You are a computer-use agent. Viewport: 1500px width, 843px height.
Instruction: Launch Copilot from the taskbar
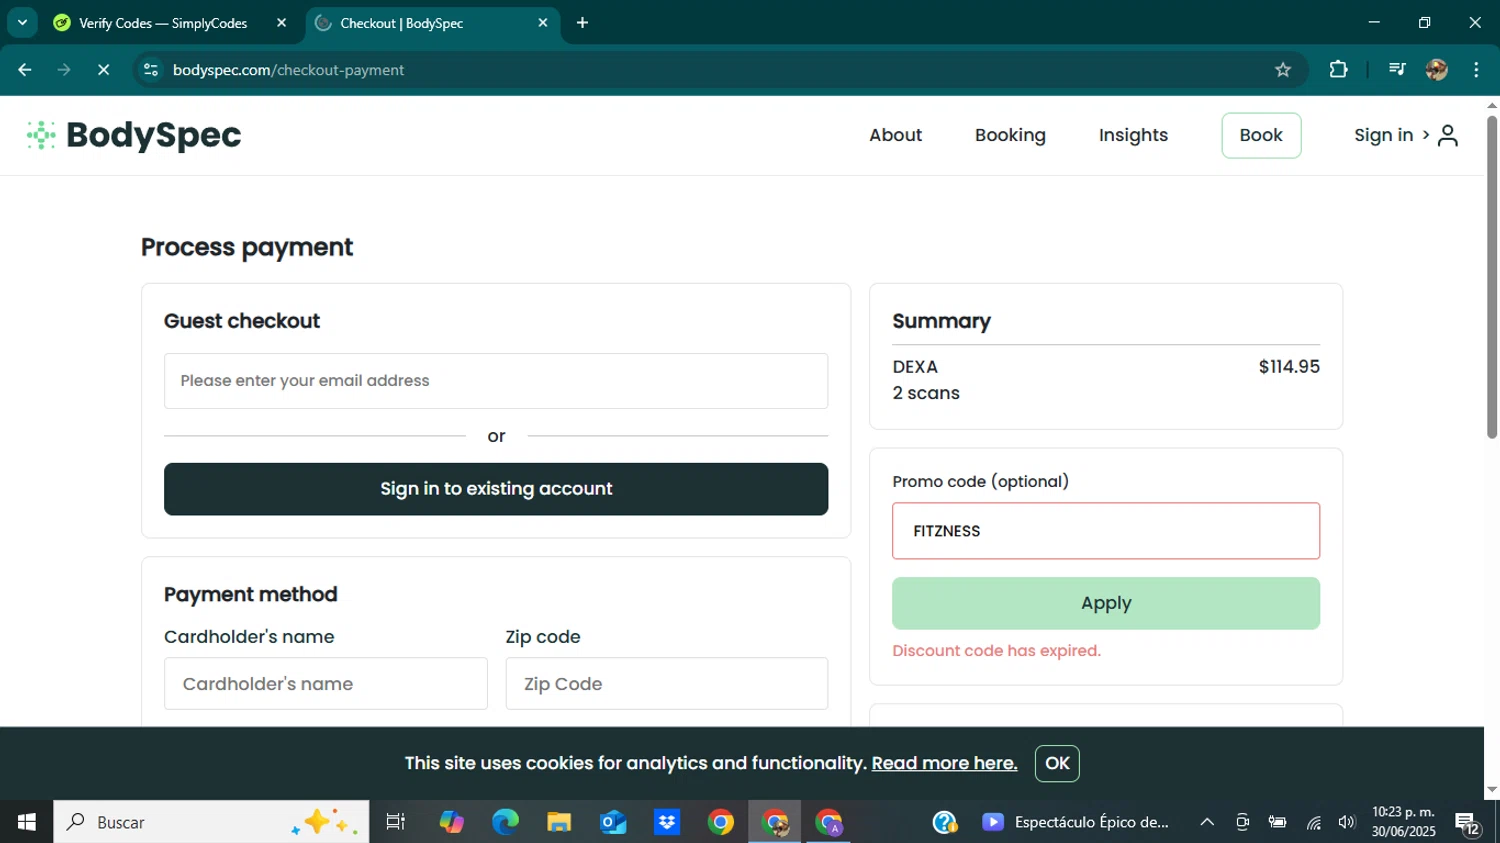click(x=451, y=822)
